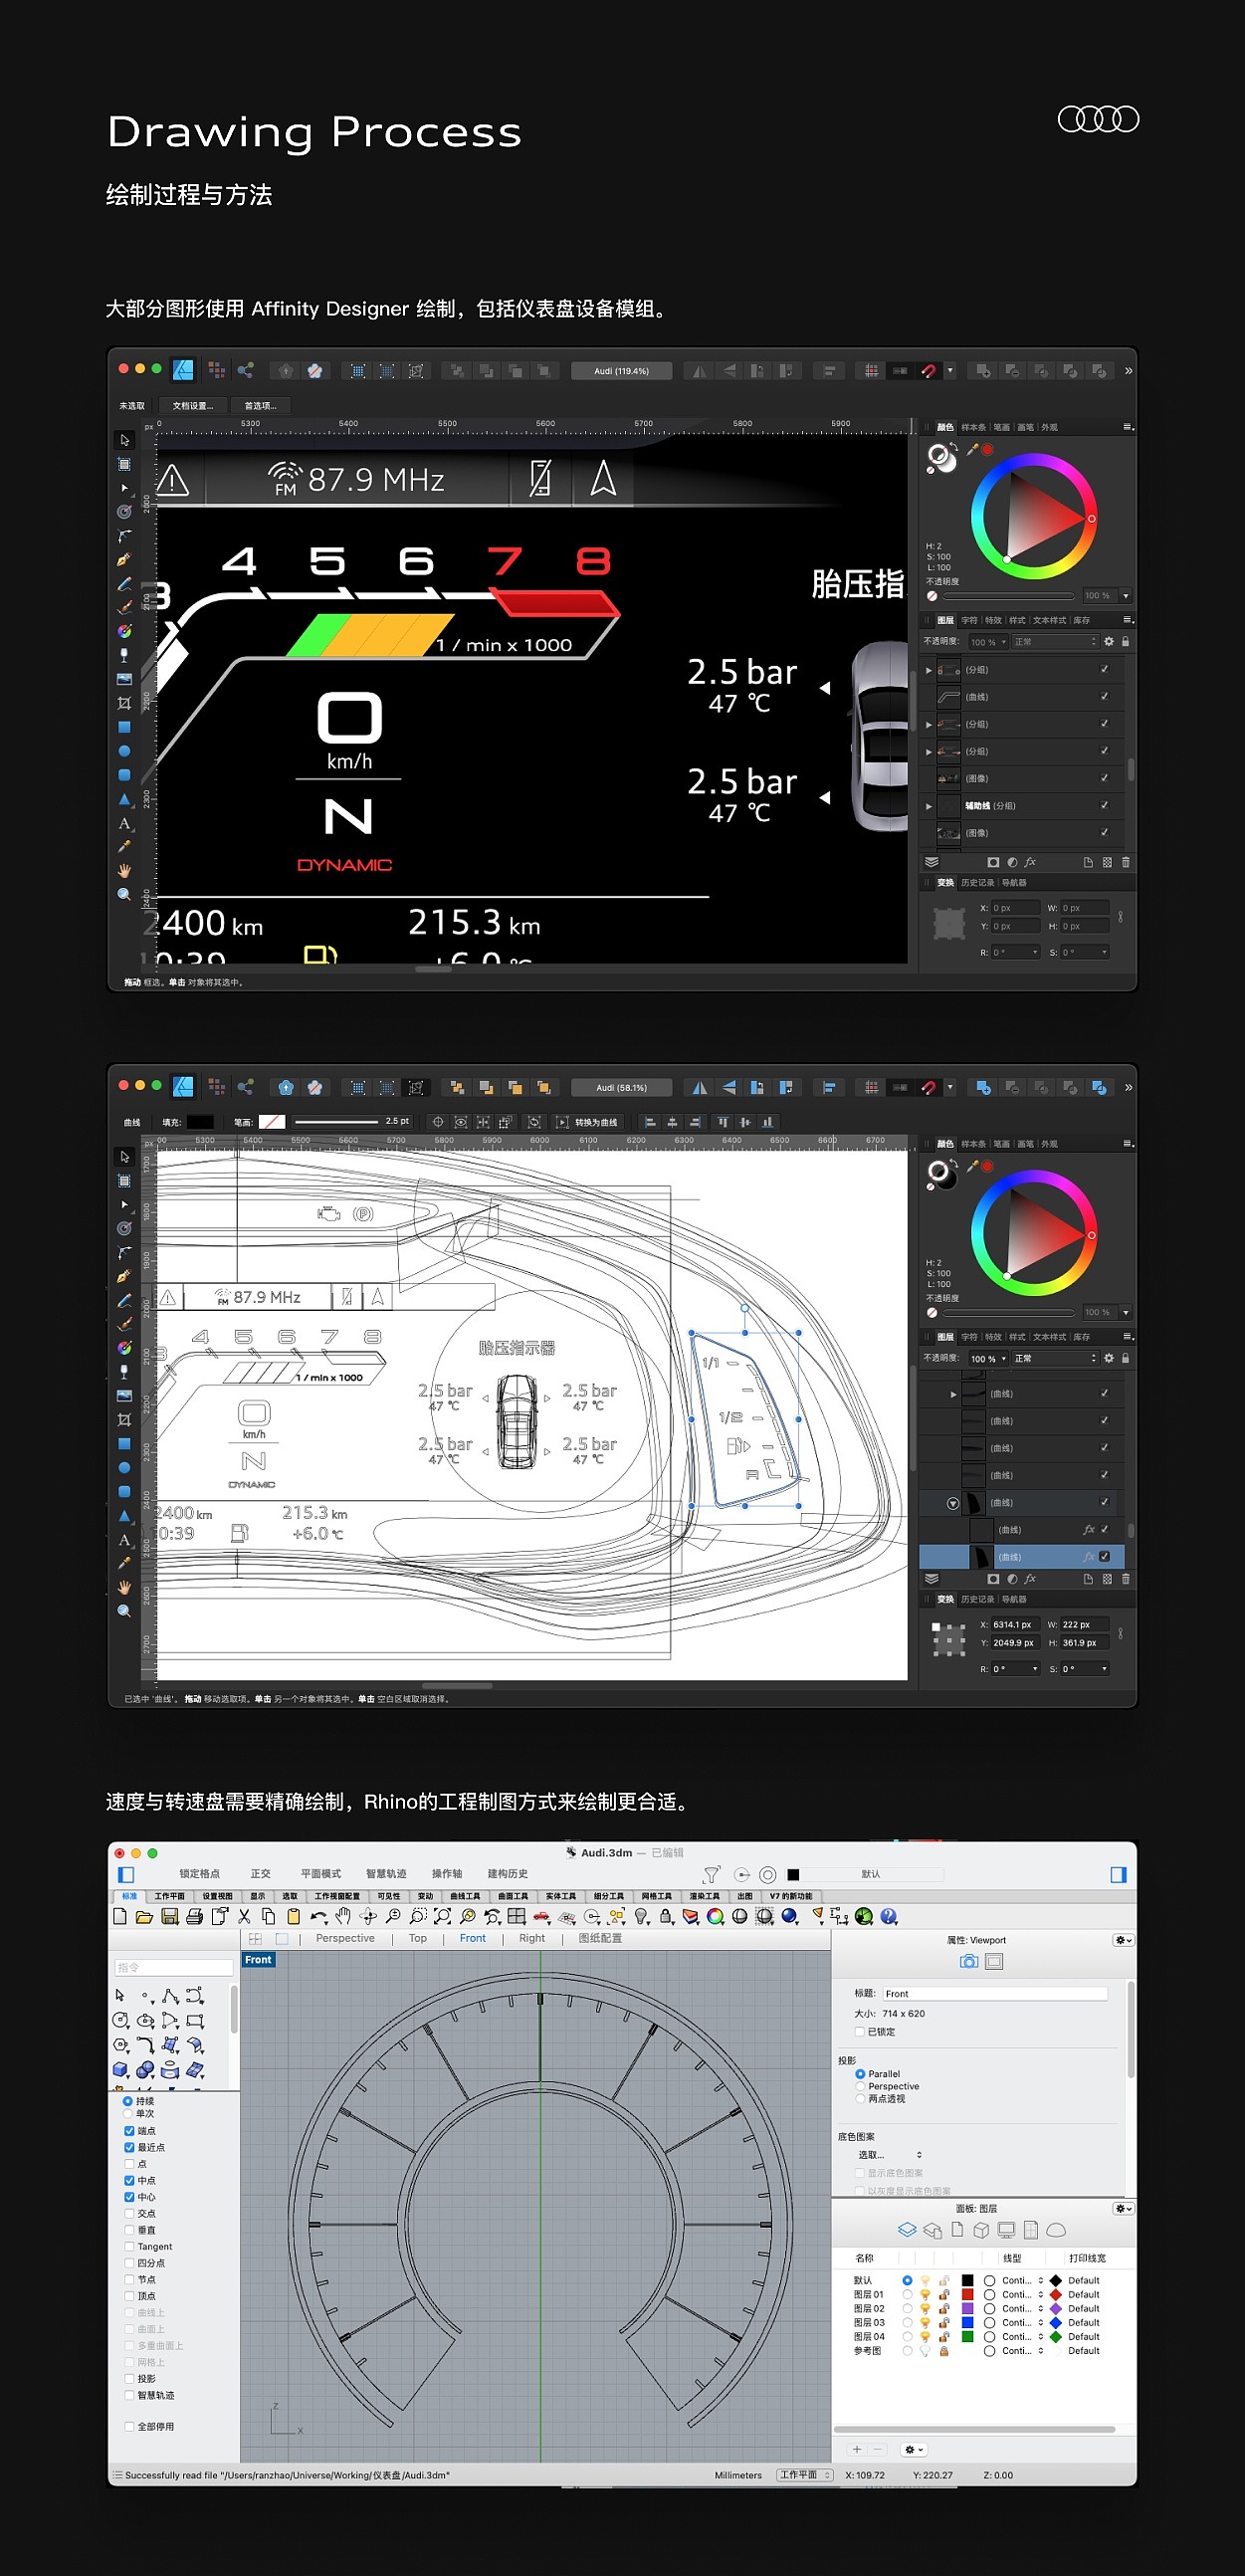Open the 工作平面 status bar dropdown in Rhino
Viewport: 1245px width, 2576px height.
804,2475
